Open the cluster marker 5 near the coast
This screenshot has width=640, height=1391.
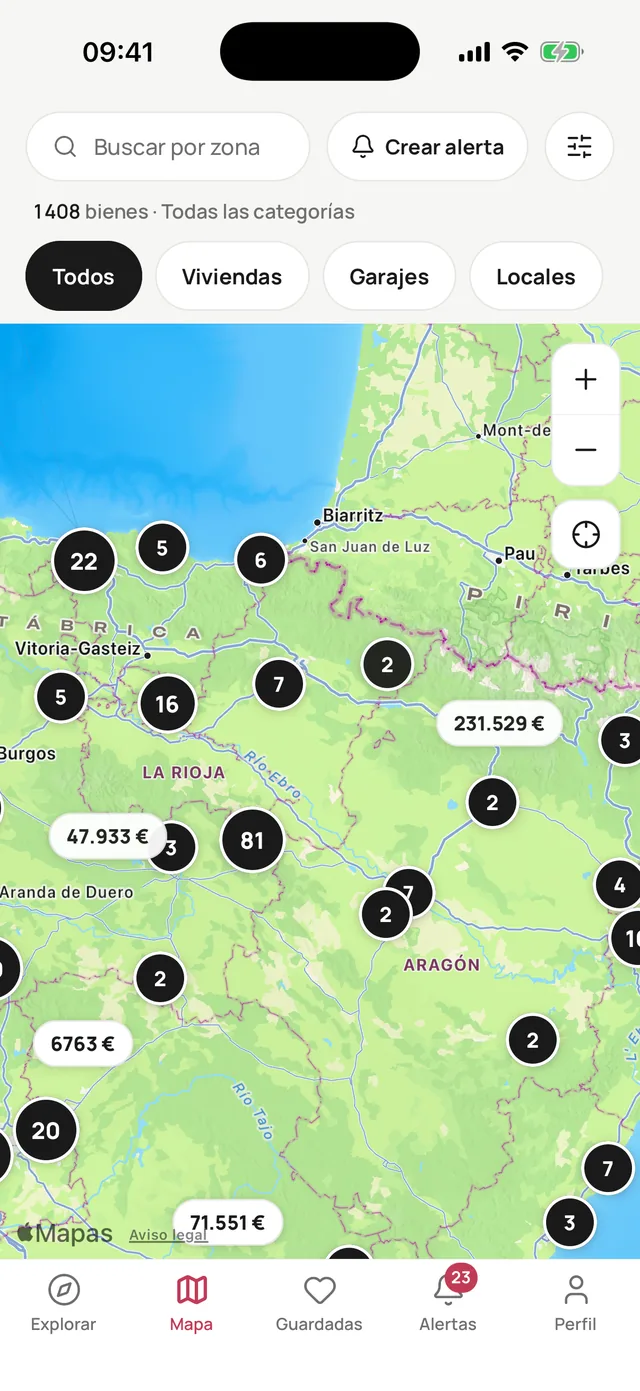click(162, 548)
